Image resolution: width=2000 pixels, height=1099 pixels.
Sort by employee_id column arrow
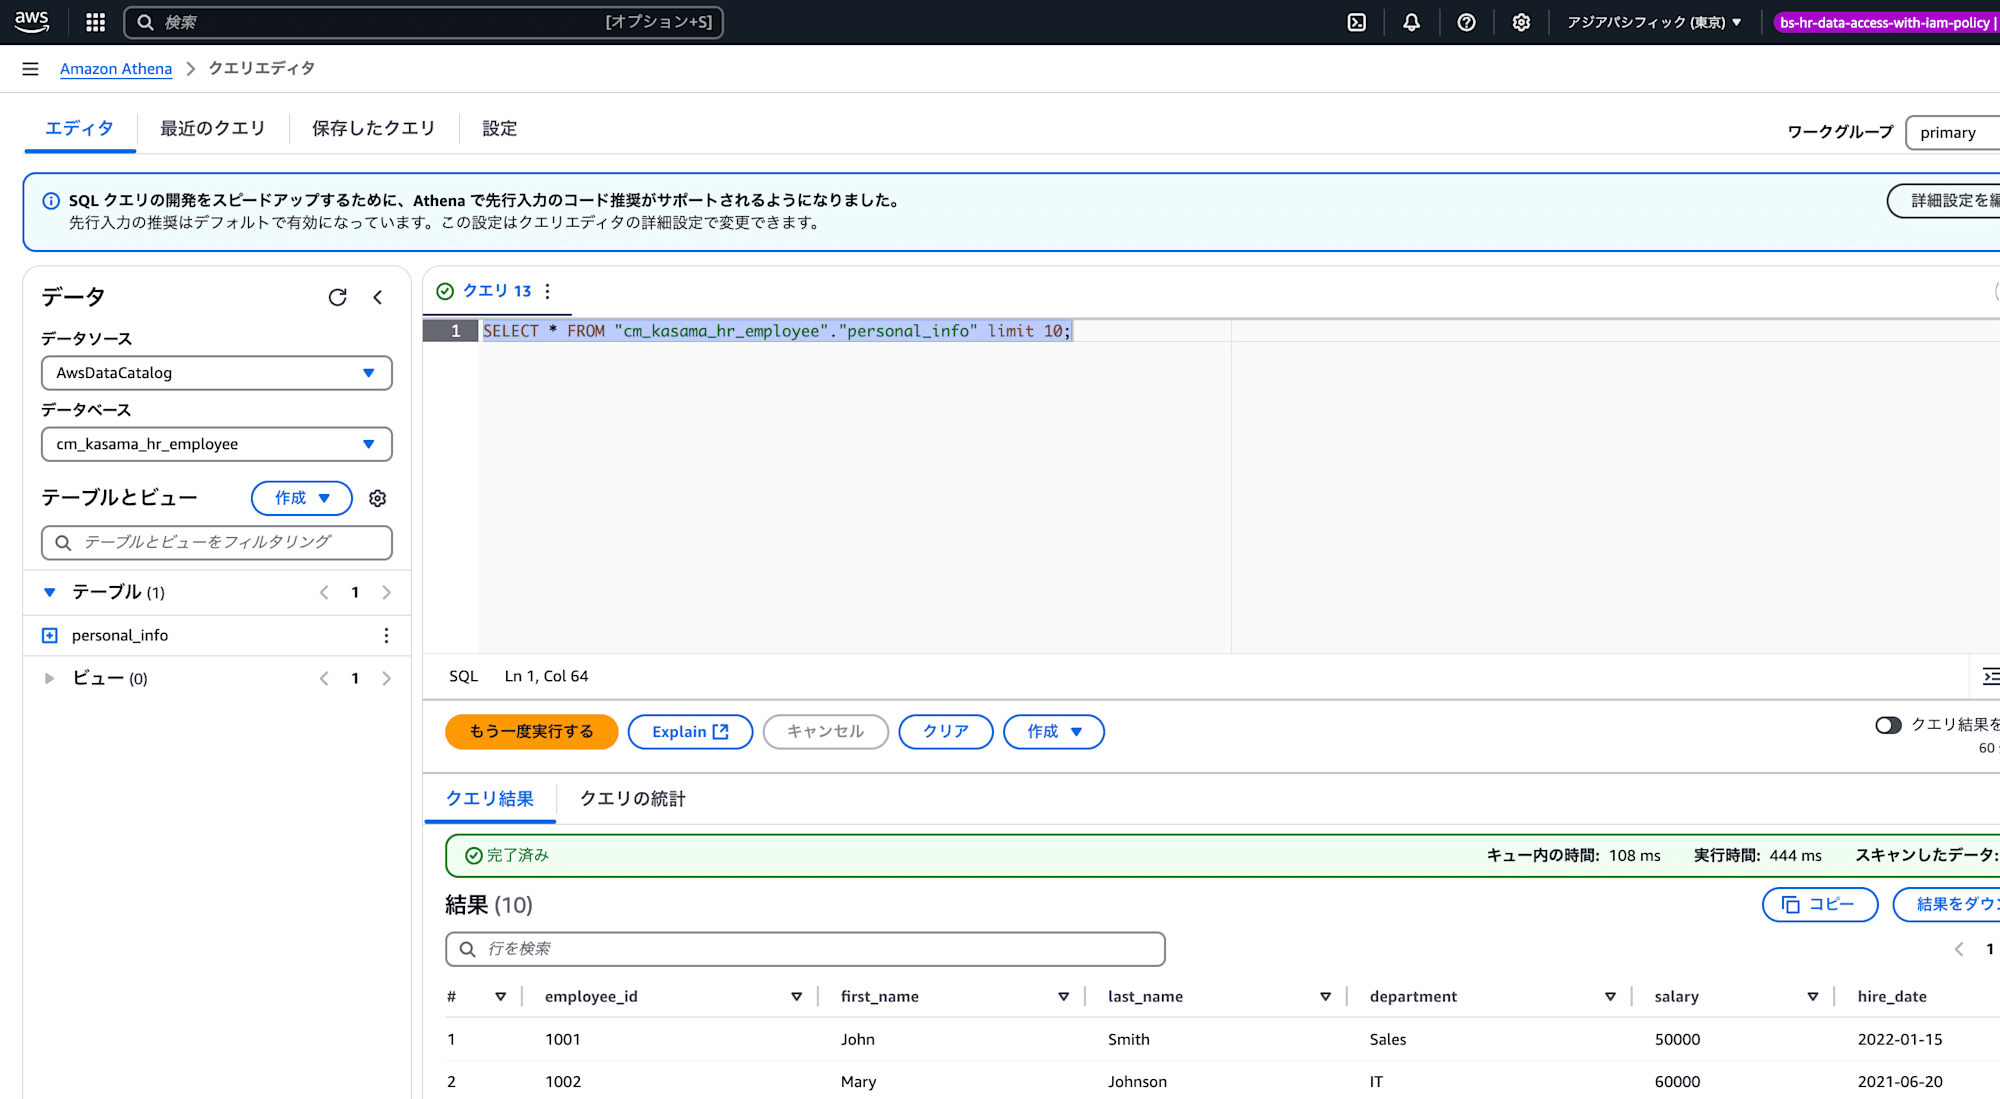796,997
